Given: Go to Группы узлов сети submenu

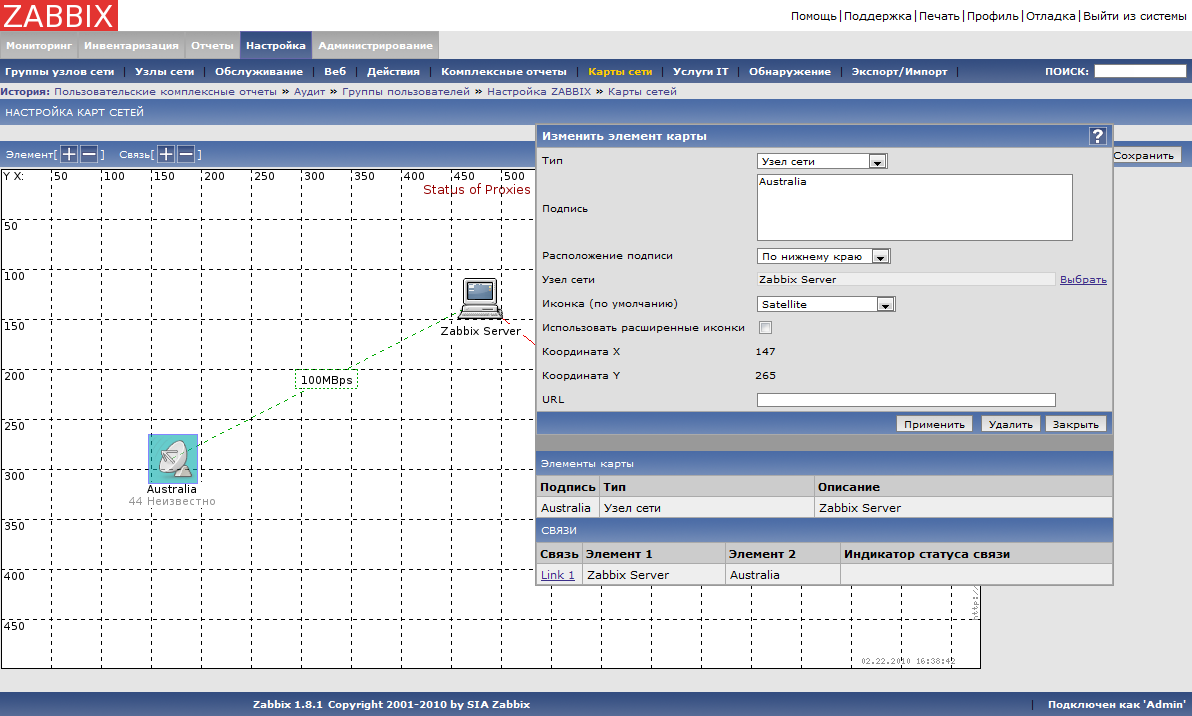Looking at the screenshot, I should pyautogui.click(x=60, y=71).
